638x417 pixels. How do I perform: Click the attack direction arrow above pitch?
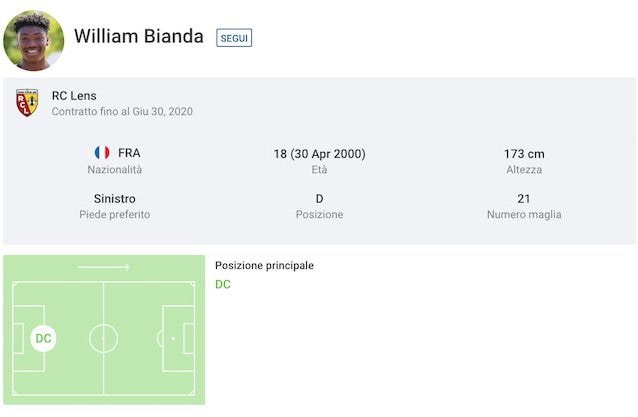104,267
